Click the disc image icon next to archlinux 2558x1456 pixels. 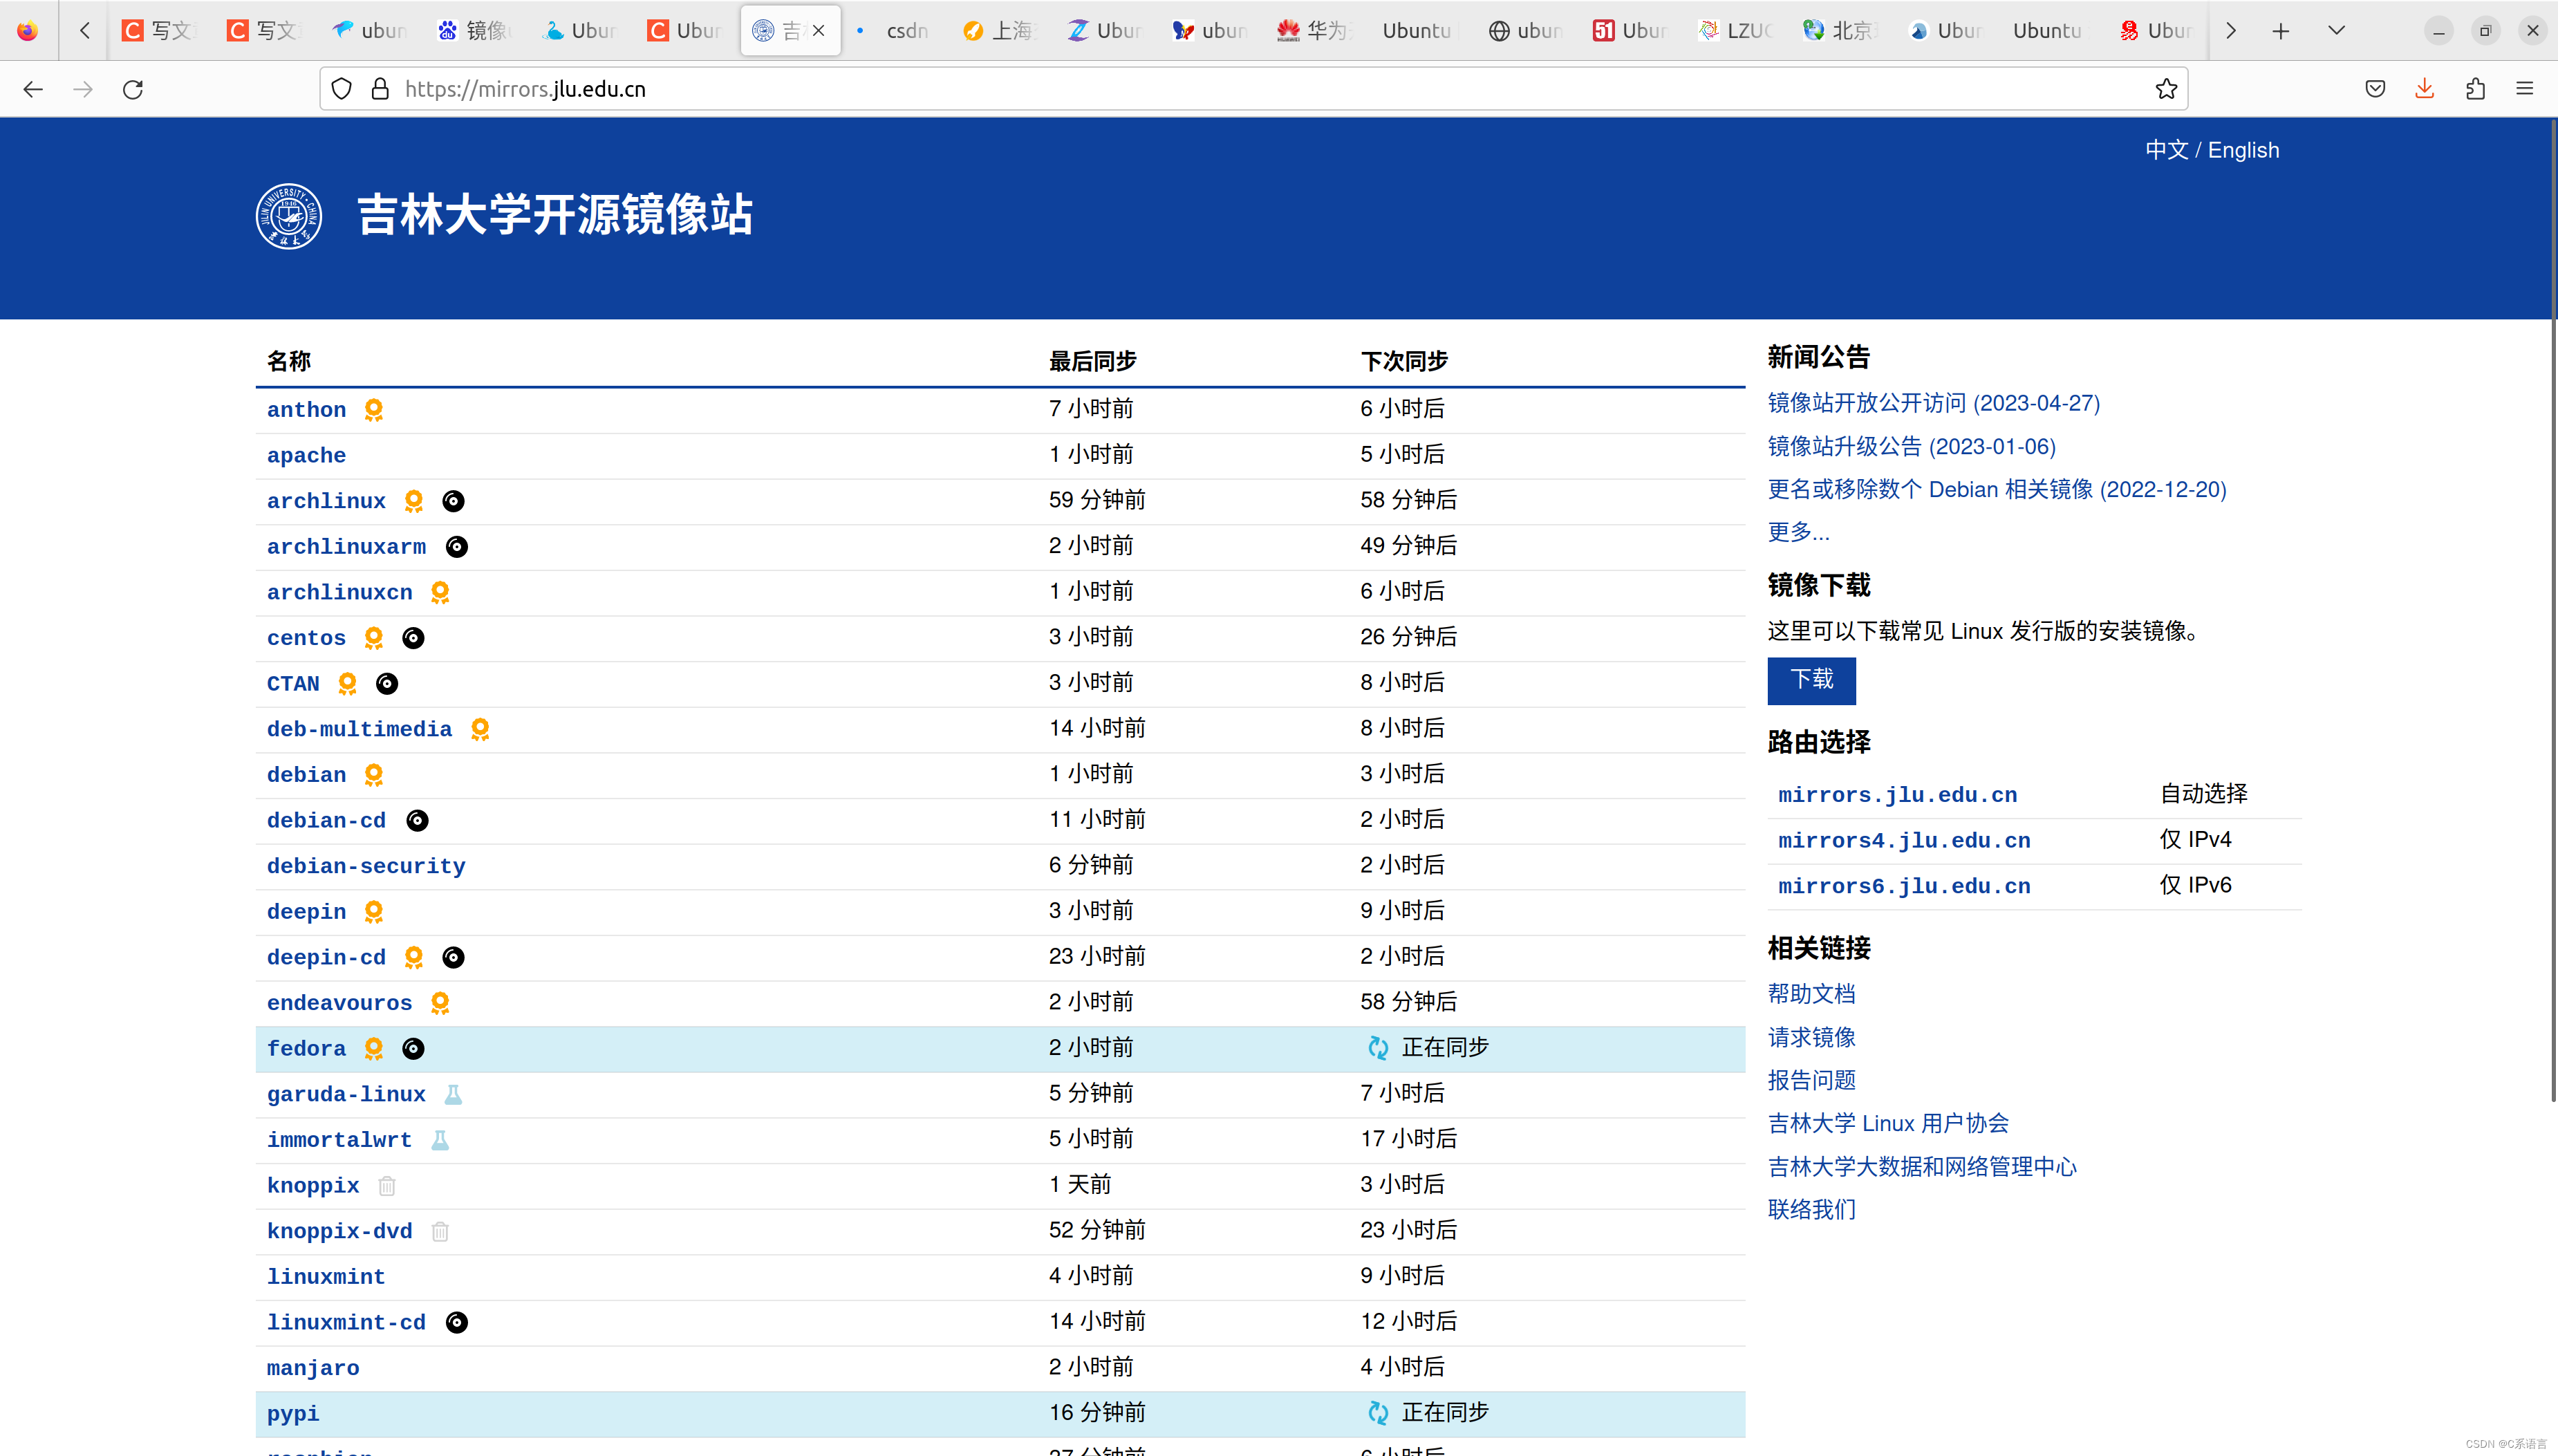point(453,501)
